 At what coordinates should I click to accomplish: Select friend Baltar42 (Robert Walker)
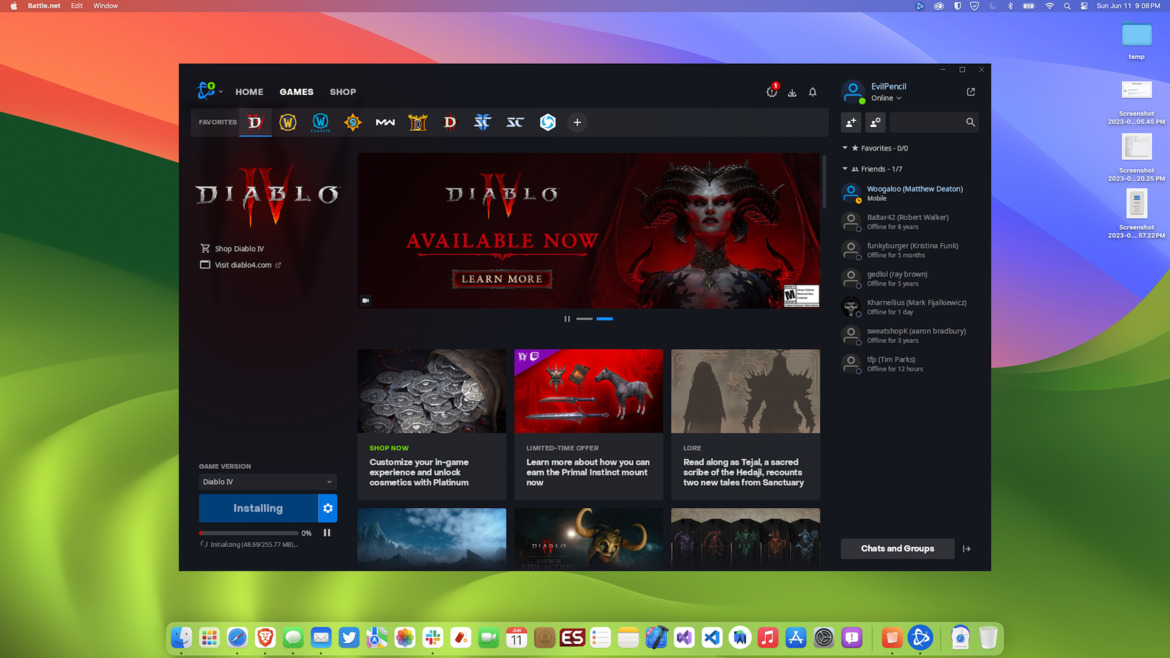click(910, 222)
